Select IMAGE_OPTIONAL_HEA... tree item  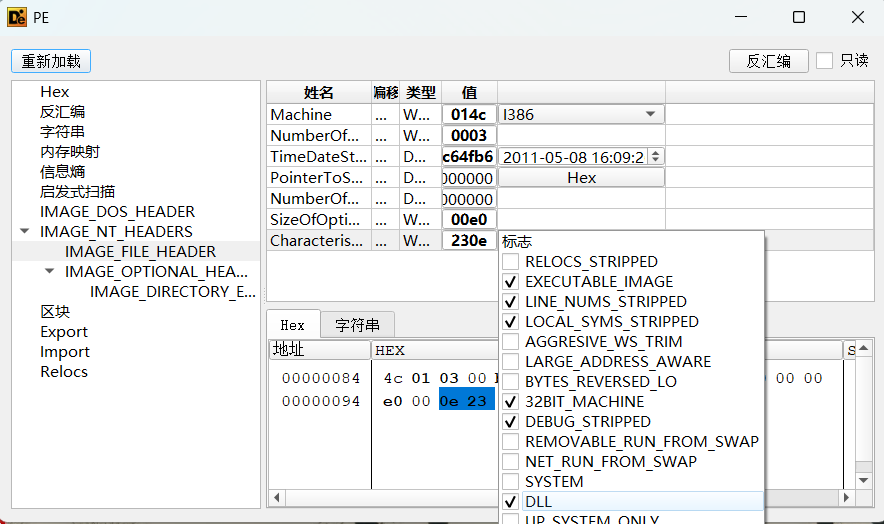tap(156, 272)
